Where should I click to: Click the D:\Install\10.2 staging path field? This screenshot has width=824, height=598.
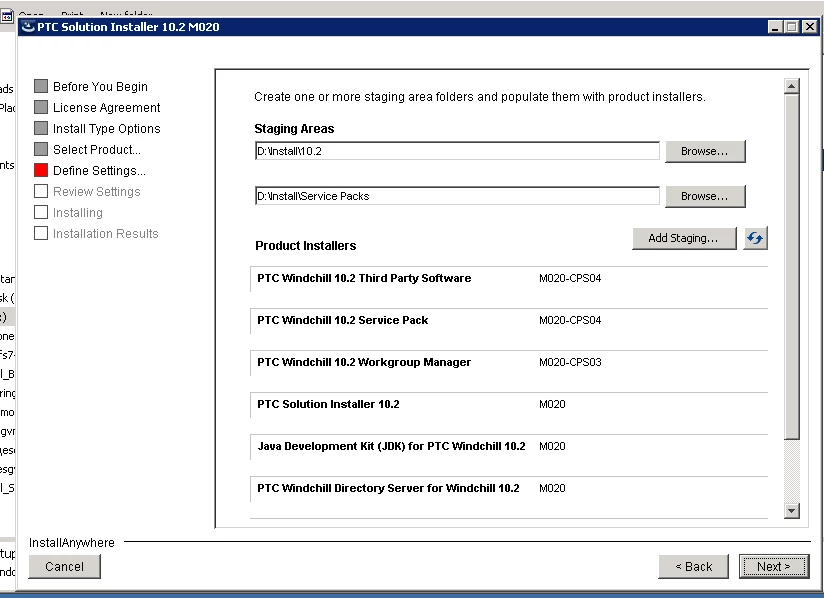tap(457, 151)
